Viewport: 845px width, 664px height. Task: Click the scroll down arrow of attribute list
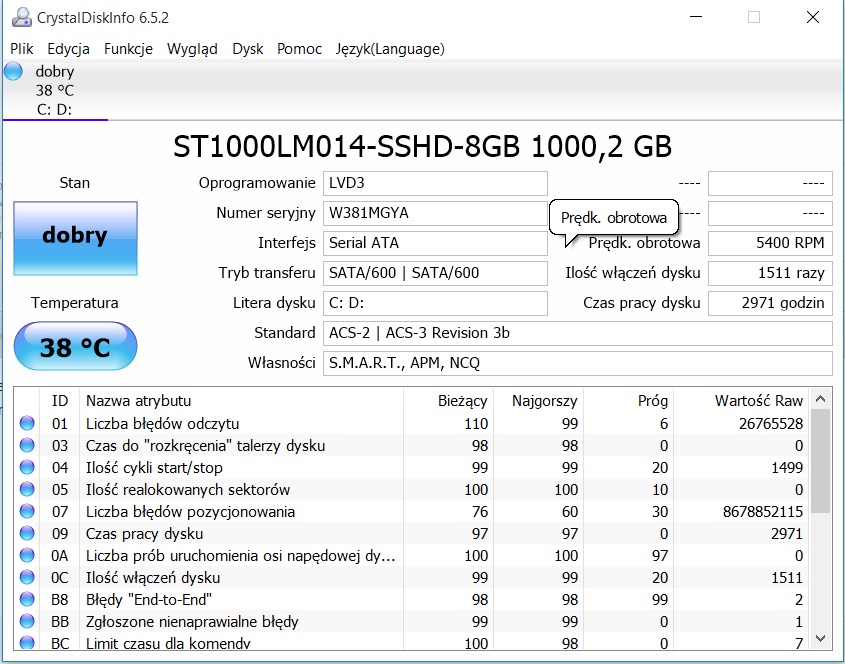pyautogui.click(x=820, y=639)
